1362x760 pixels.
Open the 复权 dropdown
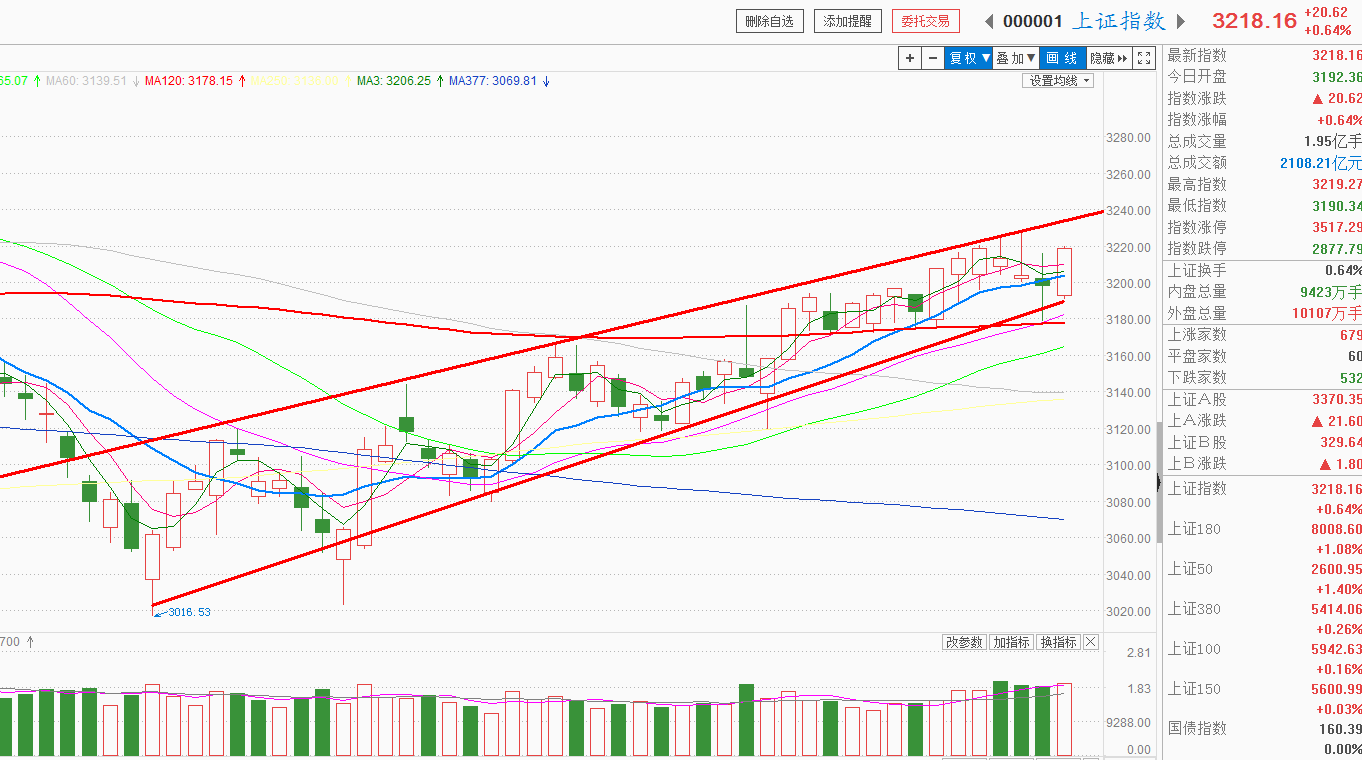(x=969, y=58)
